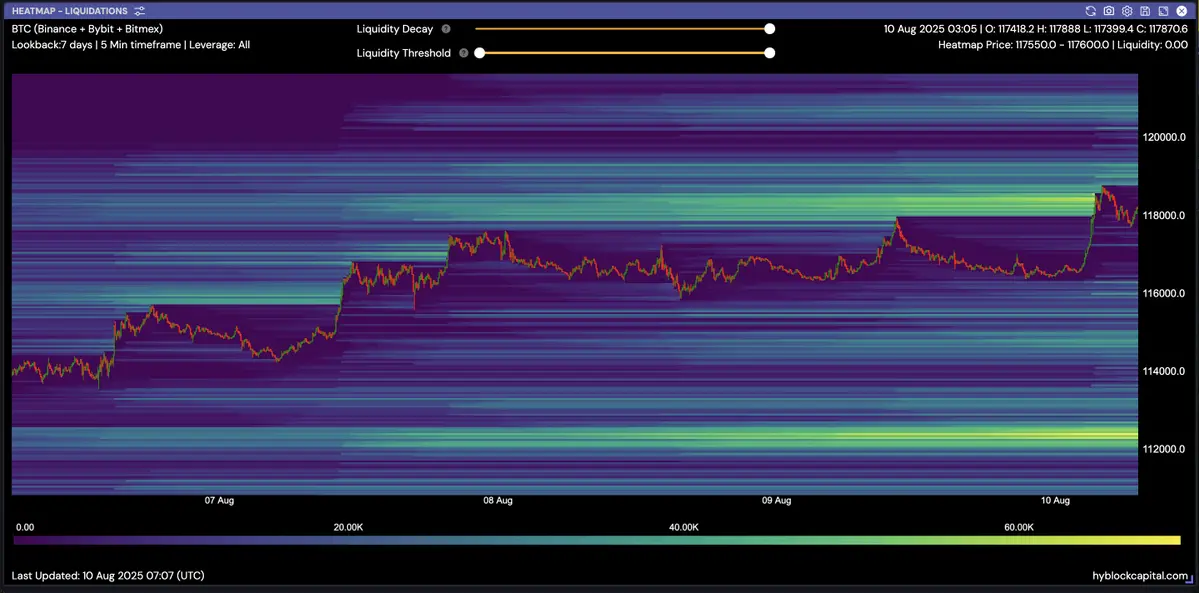Click the Liquidity Threshold label
This screenshot has height=593, width=1199.
pos(404,54)
